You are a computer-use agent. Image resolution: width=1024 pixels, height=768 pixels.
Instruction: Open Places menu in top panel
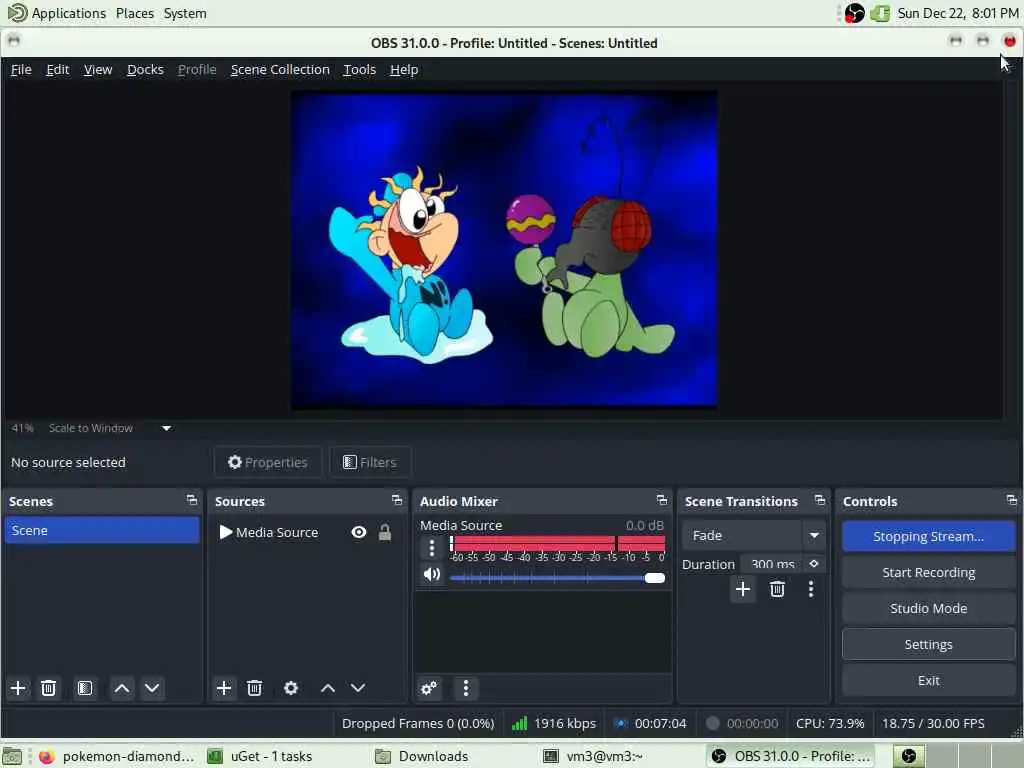click(x=135, y=13)
